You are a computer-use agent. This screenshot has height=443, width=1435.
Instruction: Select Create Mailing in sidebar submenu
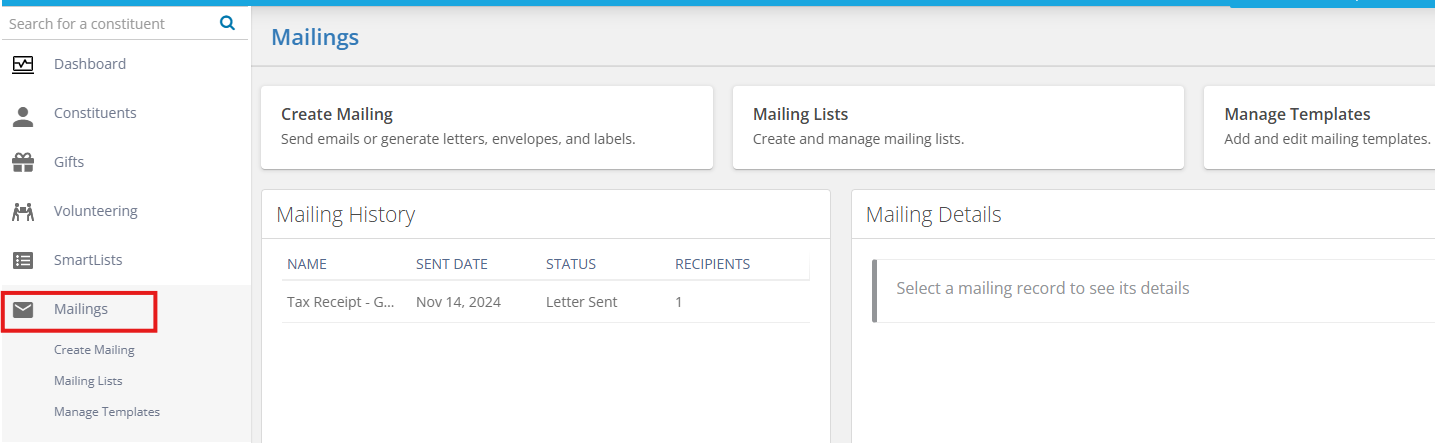coord(94,350)
